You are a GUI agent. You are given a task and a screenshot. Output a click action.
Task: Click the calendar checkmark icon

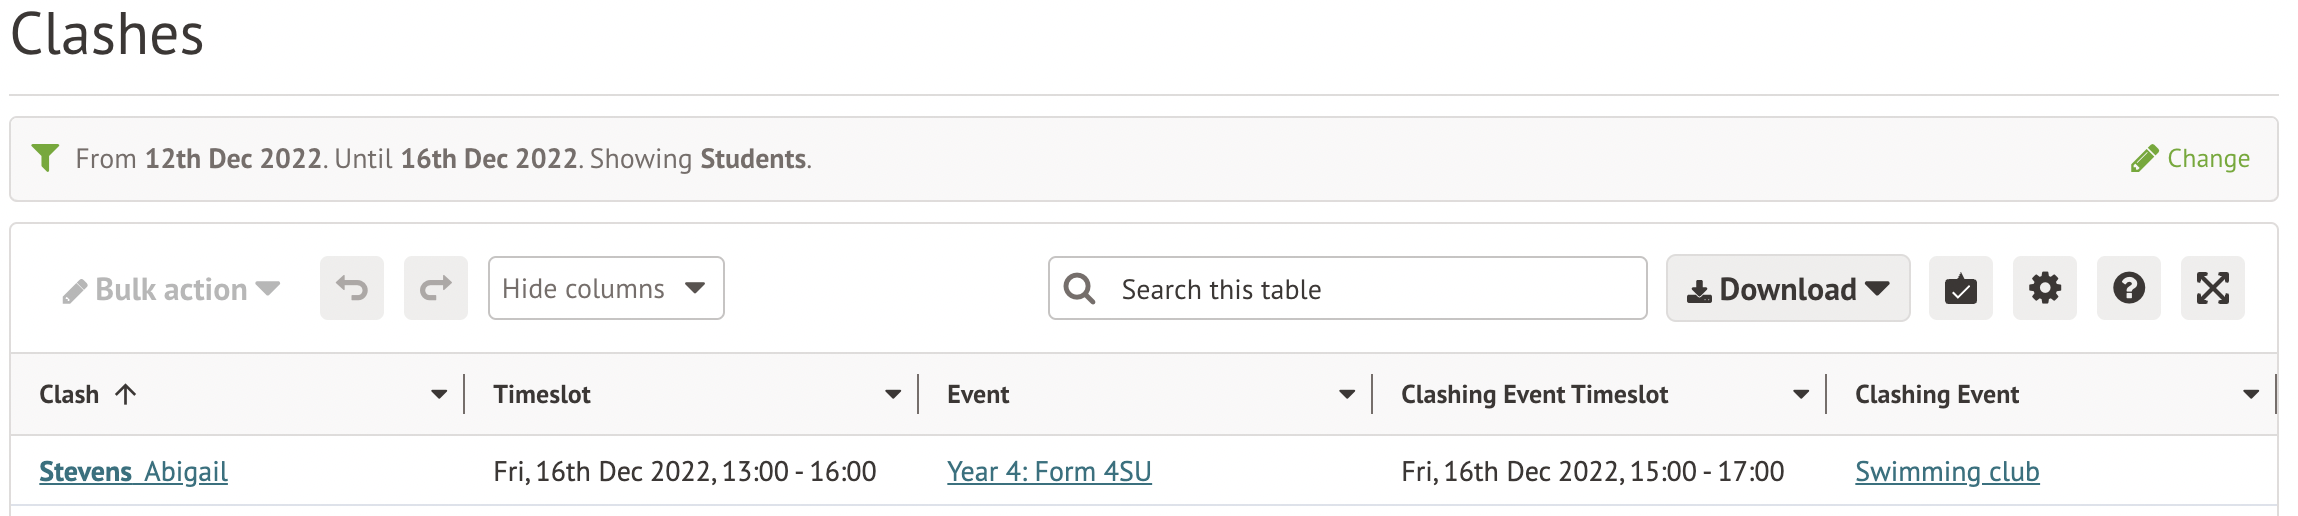pyautogui.click(x=1960, y=289)
